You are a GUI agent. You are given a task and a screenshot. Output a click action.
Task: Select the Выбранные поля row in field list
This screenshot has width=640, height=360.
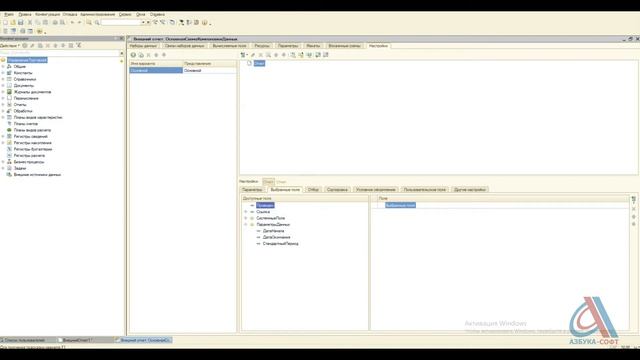400,205
